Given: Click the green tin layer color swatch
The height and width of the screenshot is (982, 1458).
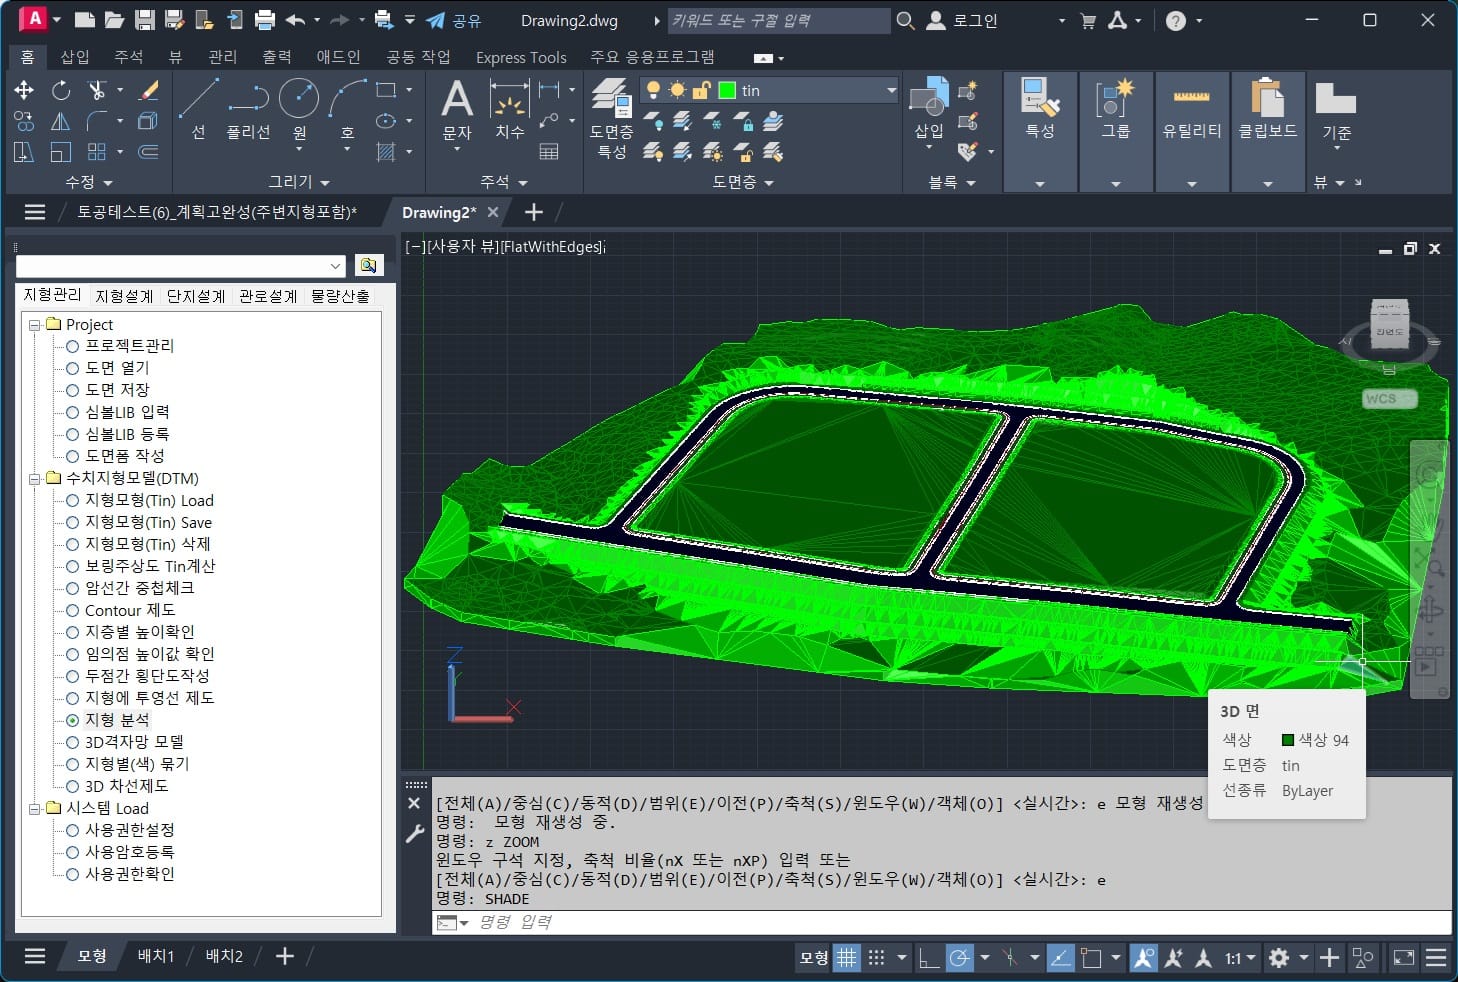Looking at the screenshot, I should 727,90.
